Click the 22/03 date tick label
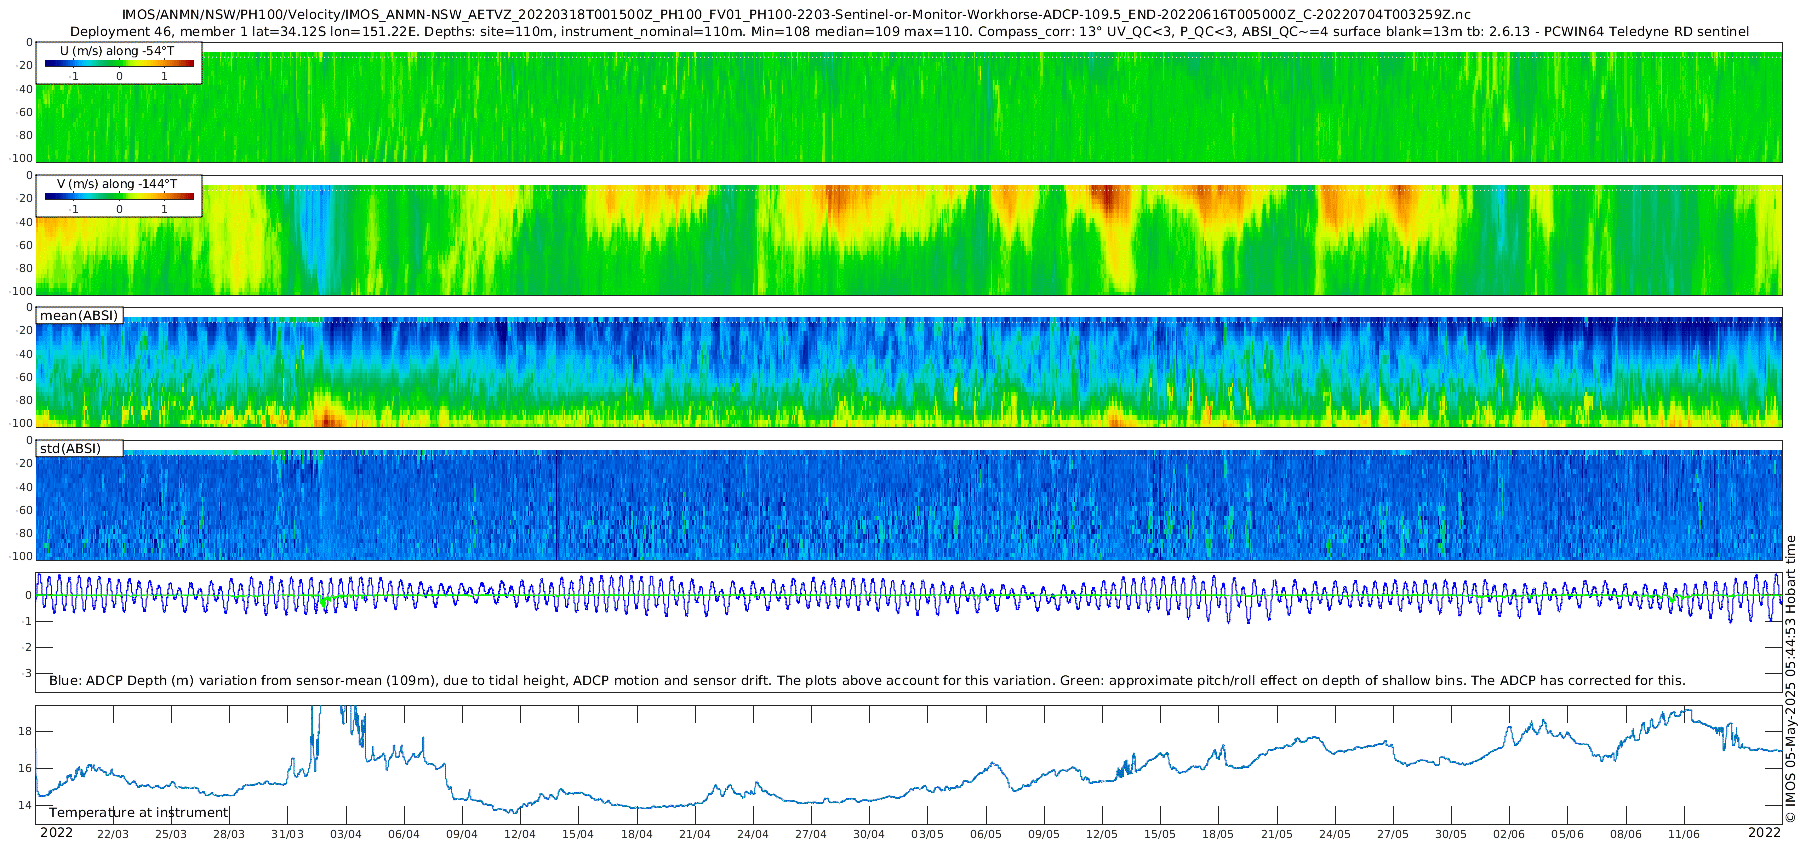The width and height of the screenshot is (1800, 850). click(113, 834)
